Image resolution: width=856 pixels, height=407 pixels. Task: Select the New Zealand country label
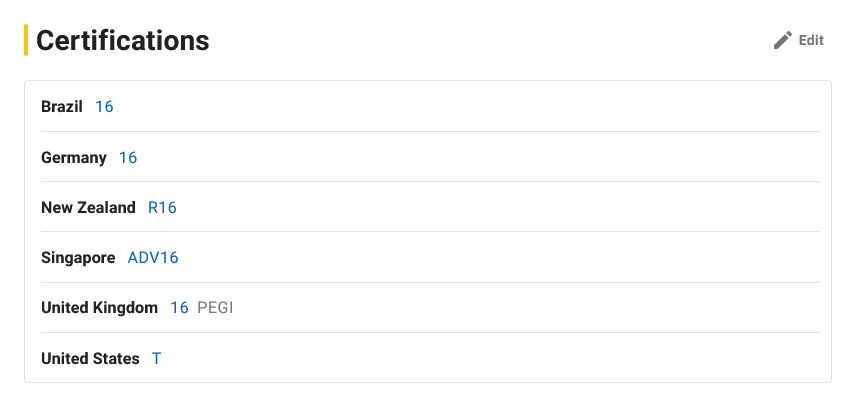88,208
